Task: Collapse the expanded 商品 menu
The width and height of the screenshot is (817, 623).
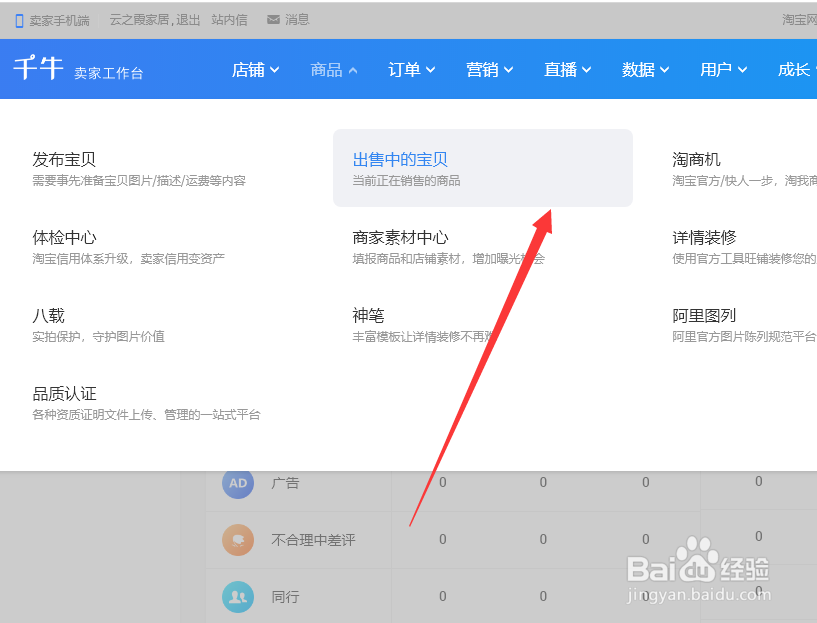Action: coord(333,70)
